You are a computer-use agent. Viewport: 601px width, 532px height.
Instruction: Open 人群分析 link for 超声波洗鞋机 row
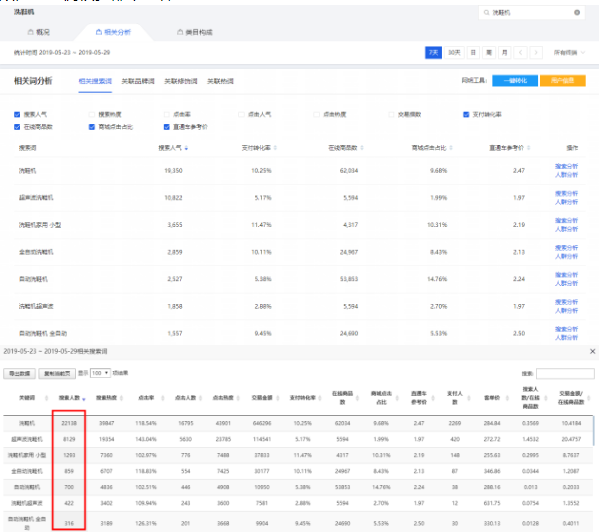[x=566, y=202]
